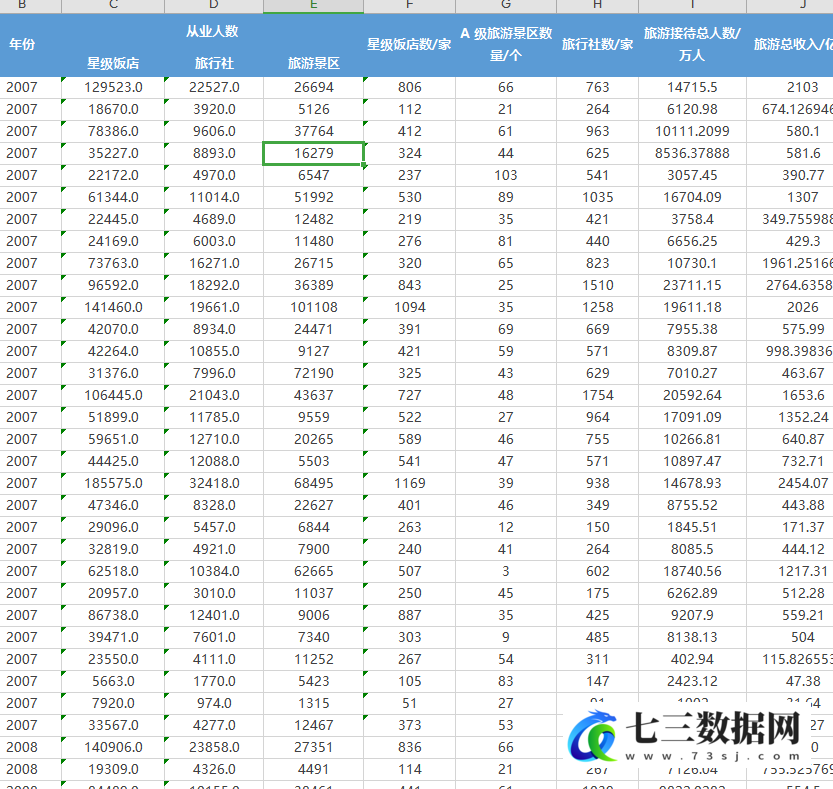
Task: Select cell with value 129523.0
Action: (x=113, y=88)
